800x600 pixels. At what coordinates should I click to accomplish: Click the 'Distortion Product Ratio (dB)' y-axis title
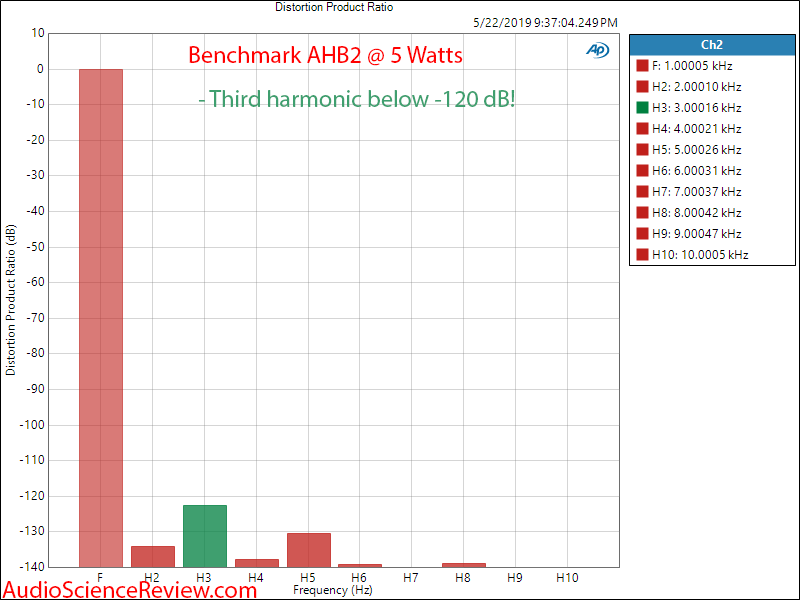(x=11, y=300)
